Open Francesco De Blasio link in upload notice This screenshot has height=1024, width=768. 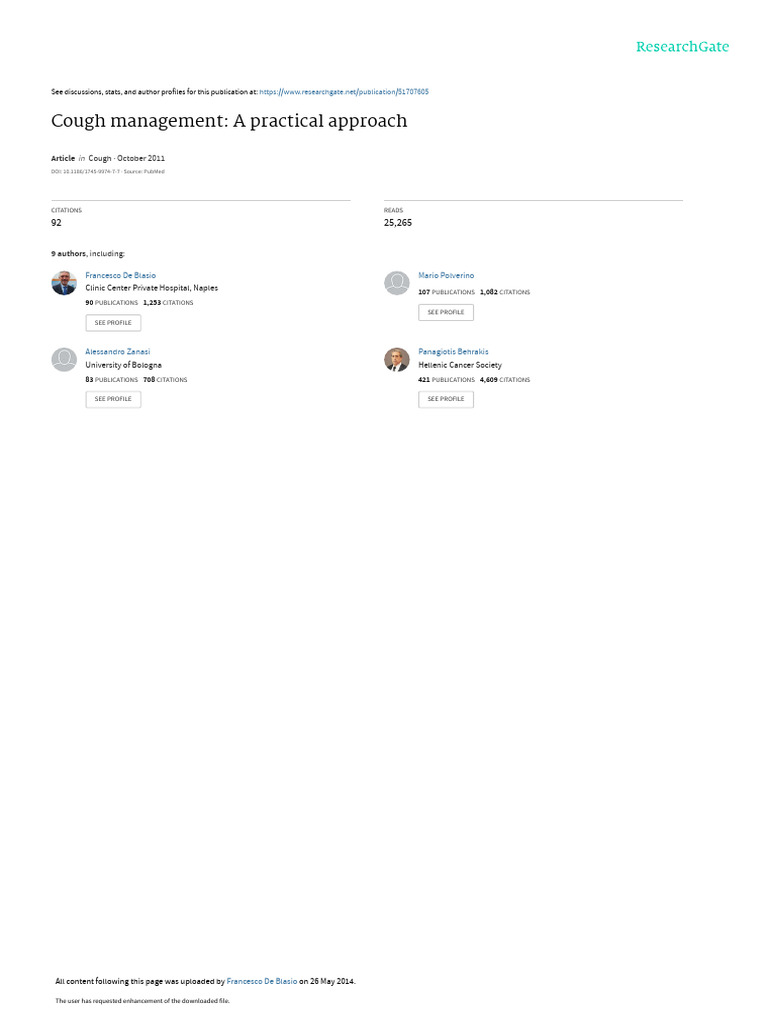point(262,981)
